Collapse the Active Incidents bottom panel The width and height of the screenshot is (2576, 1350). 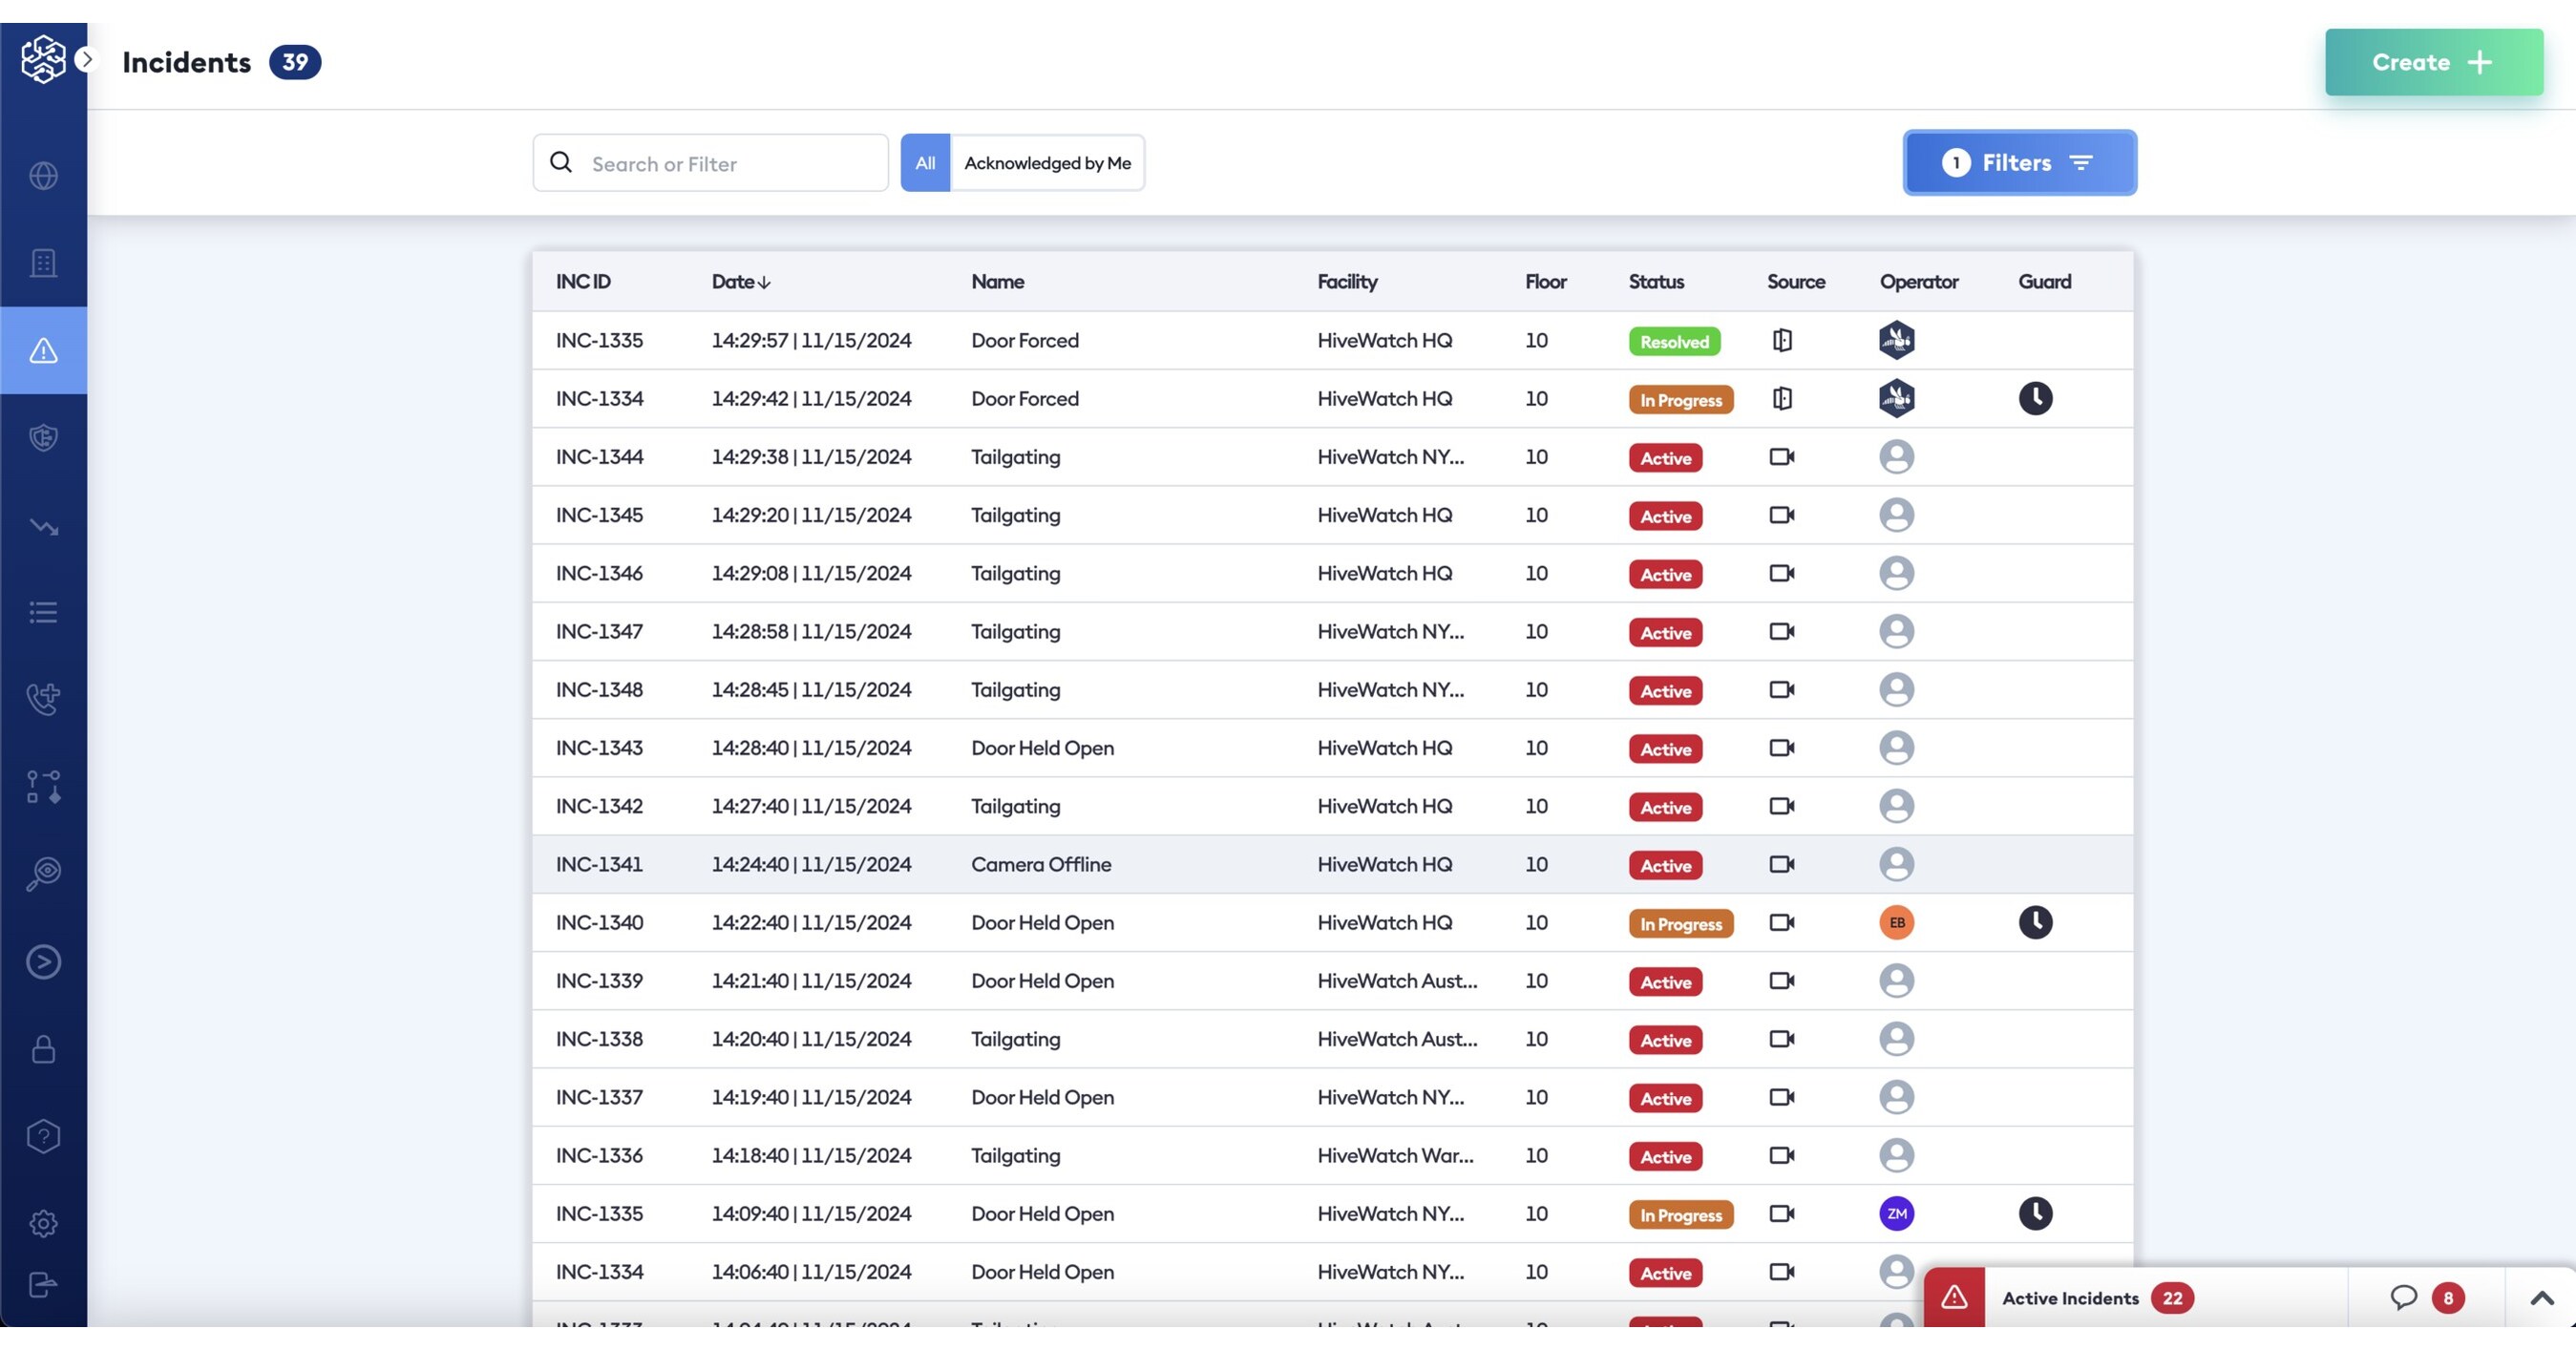pyautogui.click(x=2541, y=1297)
